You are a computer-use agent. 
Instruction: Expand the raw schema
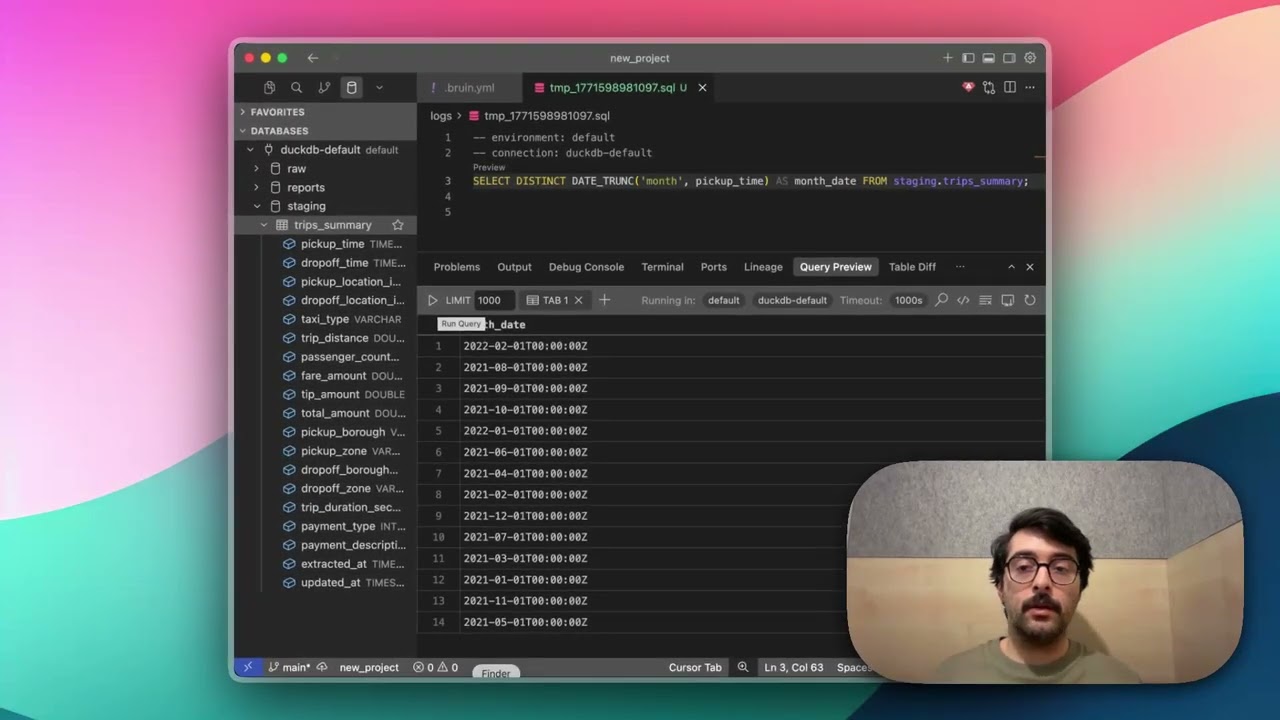coord(257,169)
